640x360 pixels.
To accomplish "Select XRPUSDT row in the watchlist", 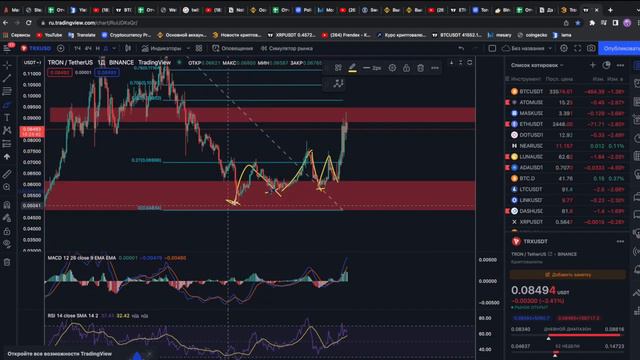I will [567, 222].
